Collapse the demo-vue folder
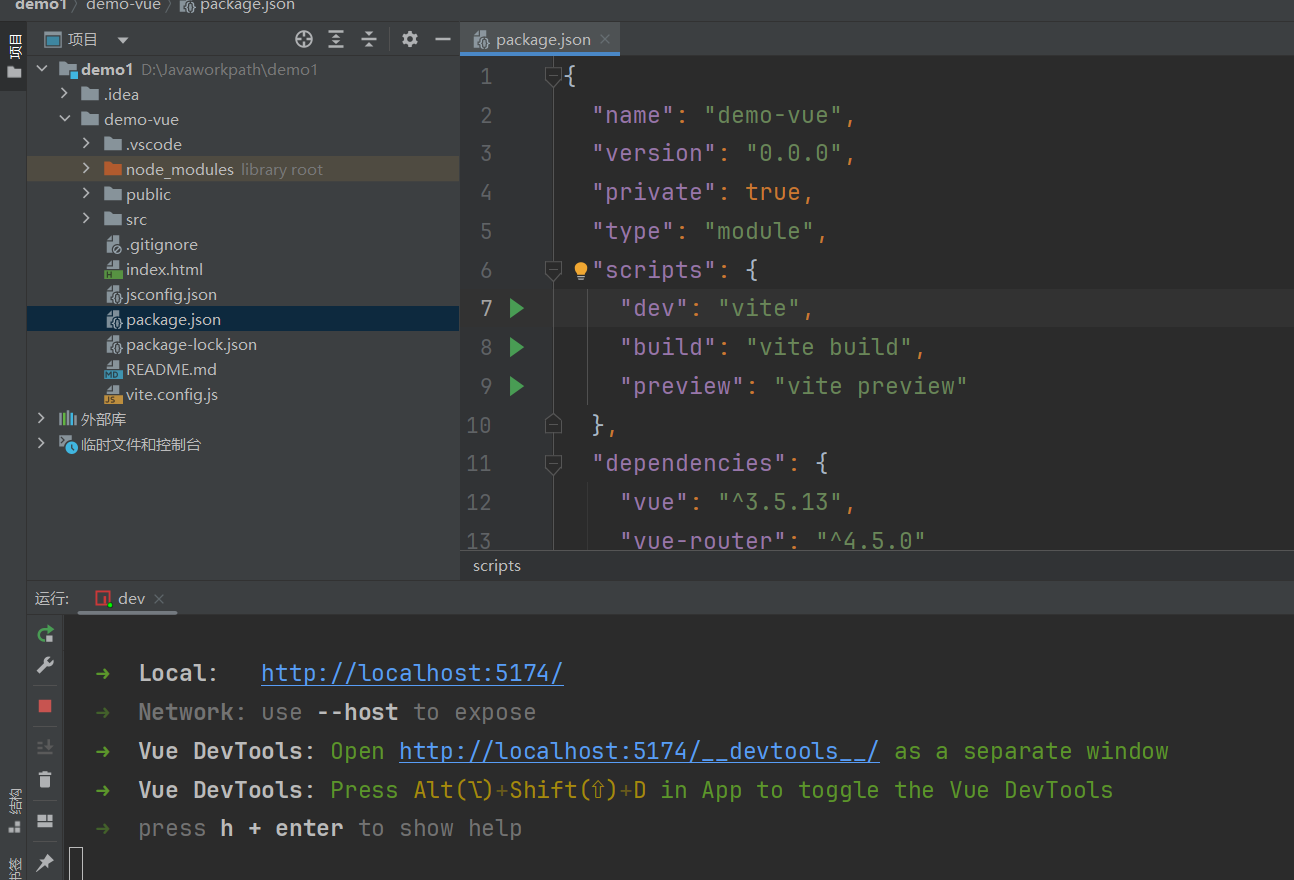 (x=65, y=118)
